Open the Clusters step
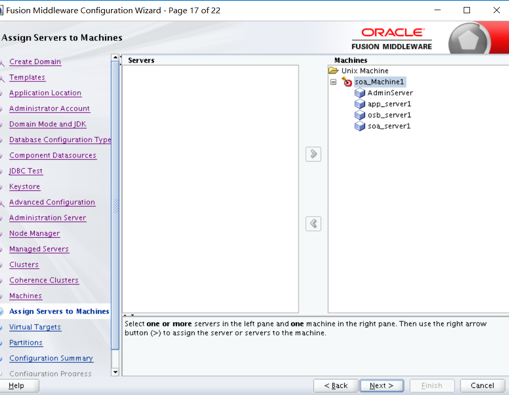The height and width of the screenshot is (395, 509). tap(24, 265)
